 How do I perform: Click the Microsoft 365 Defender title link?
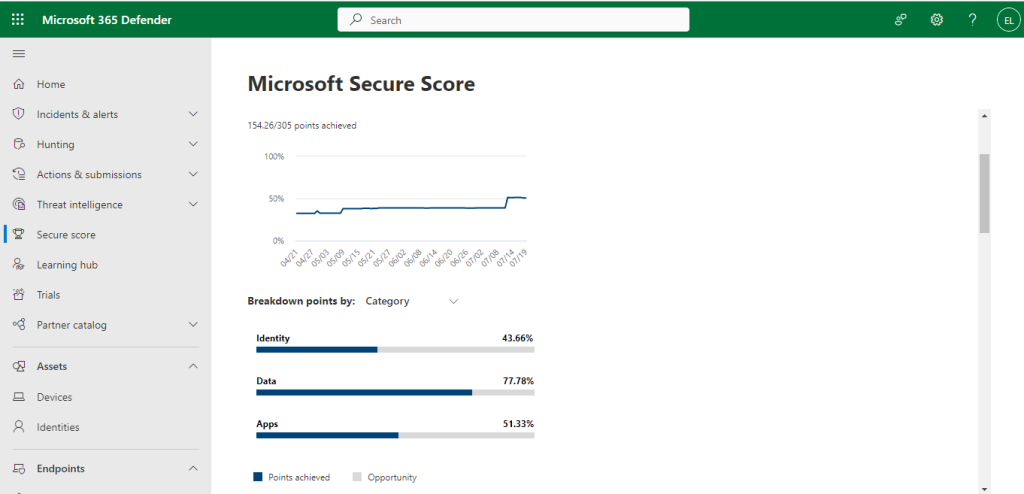(x=107, y=20)
